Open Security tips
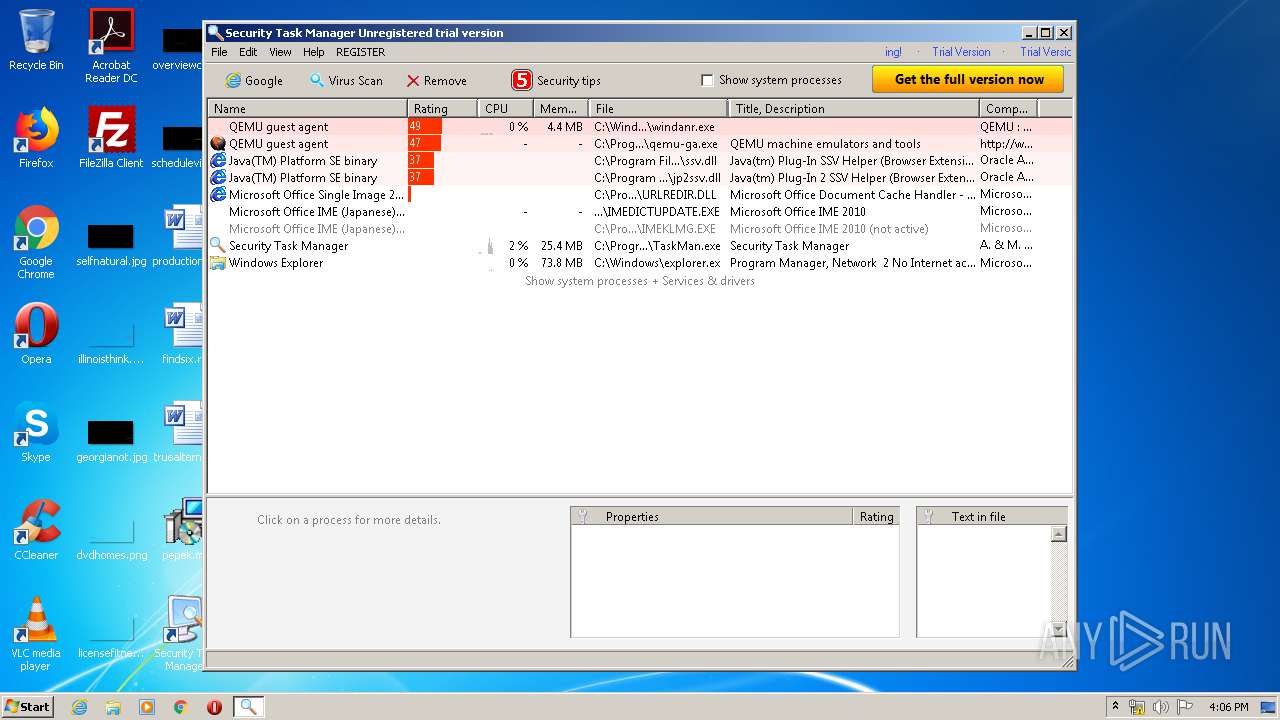 click(556, 81)
